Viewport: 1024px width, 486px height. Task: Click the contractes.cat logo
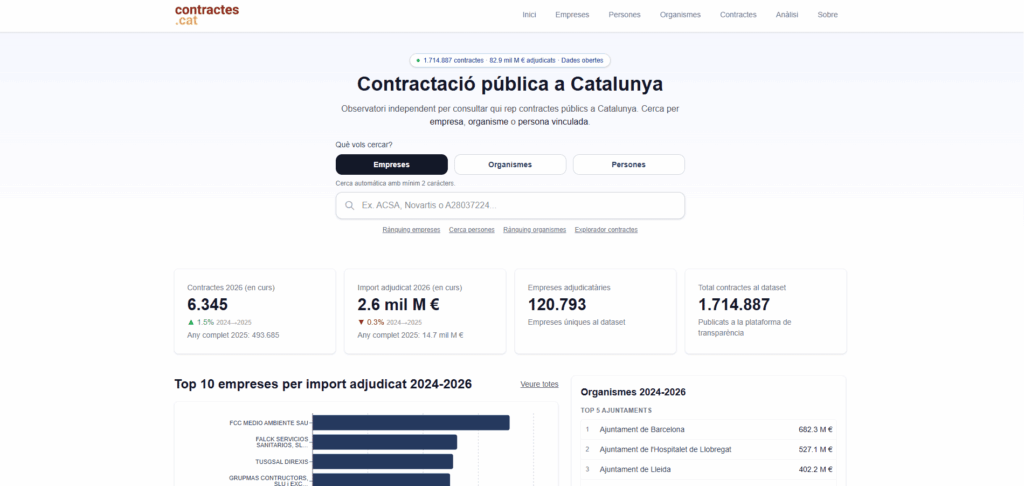(x=207, y=15)
